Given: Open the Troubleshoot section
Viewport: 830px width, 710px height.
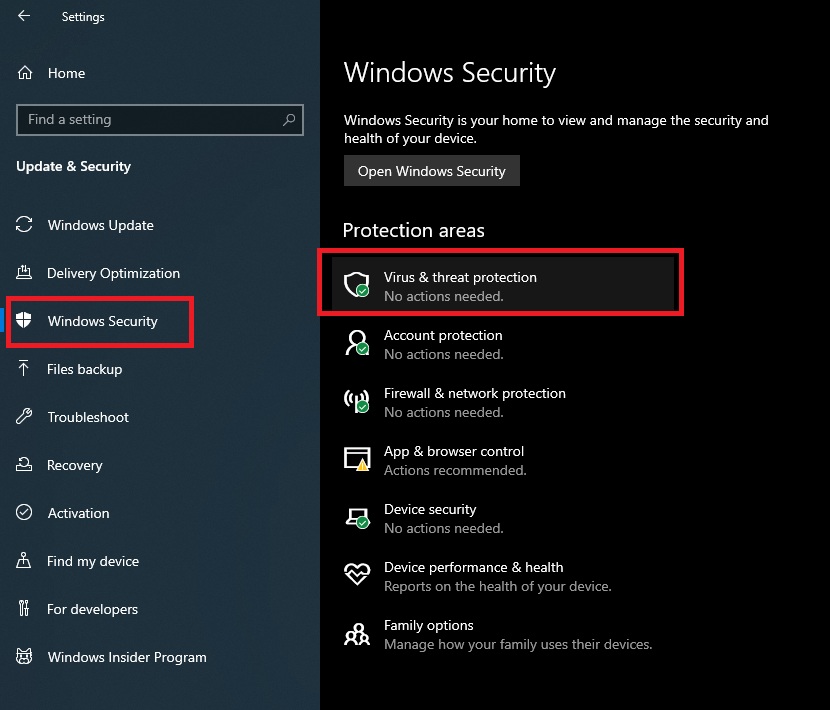Looking at the screenshot, I should (x=88, y=417).
